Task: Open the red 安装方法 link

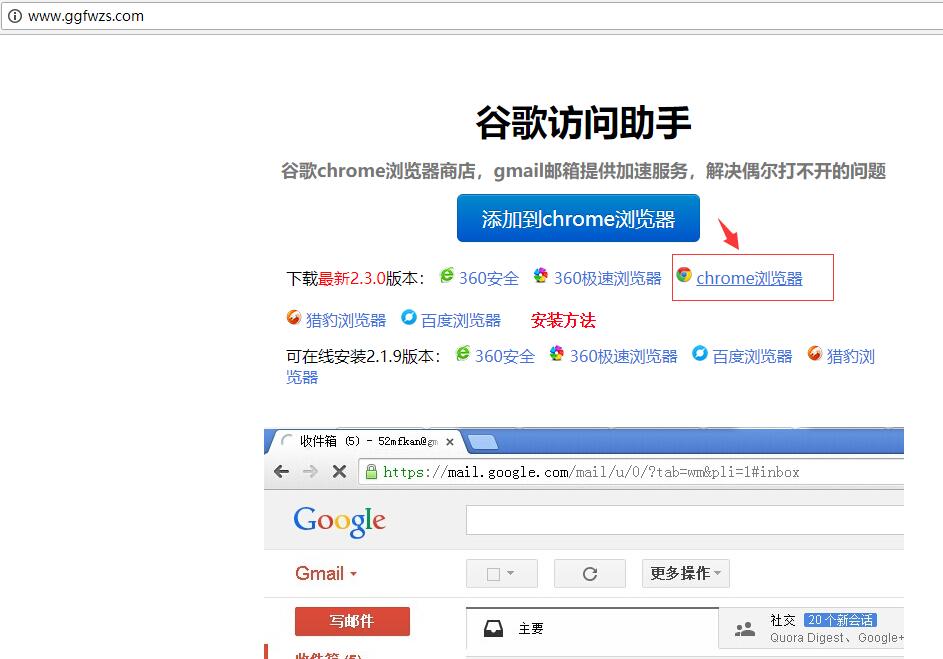Action: tap(563, 320)
